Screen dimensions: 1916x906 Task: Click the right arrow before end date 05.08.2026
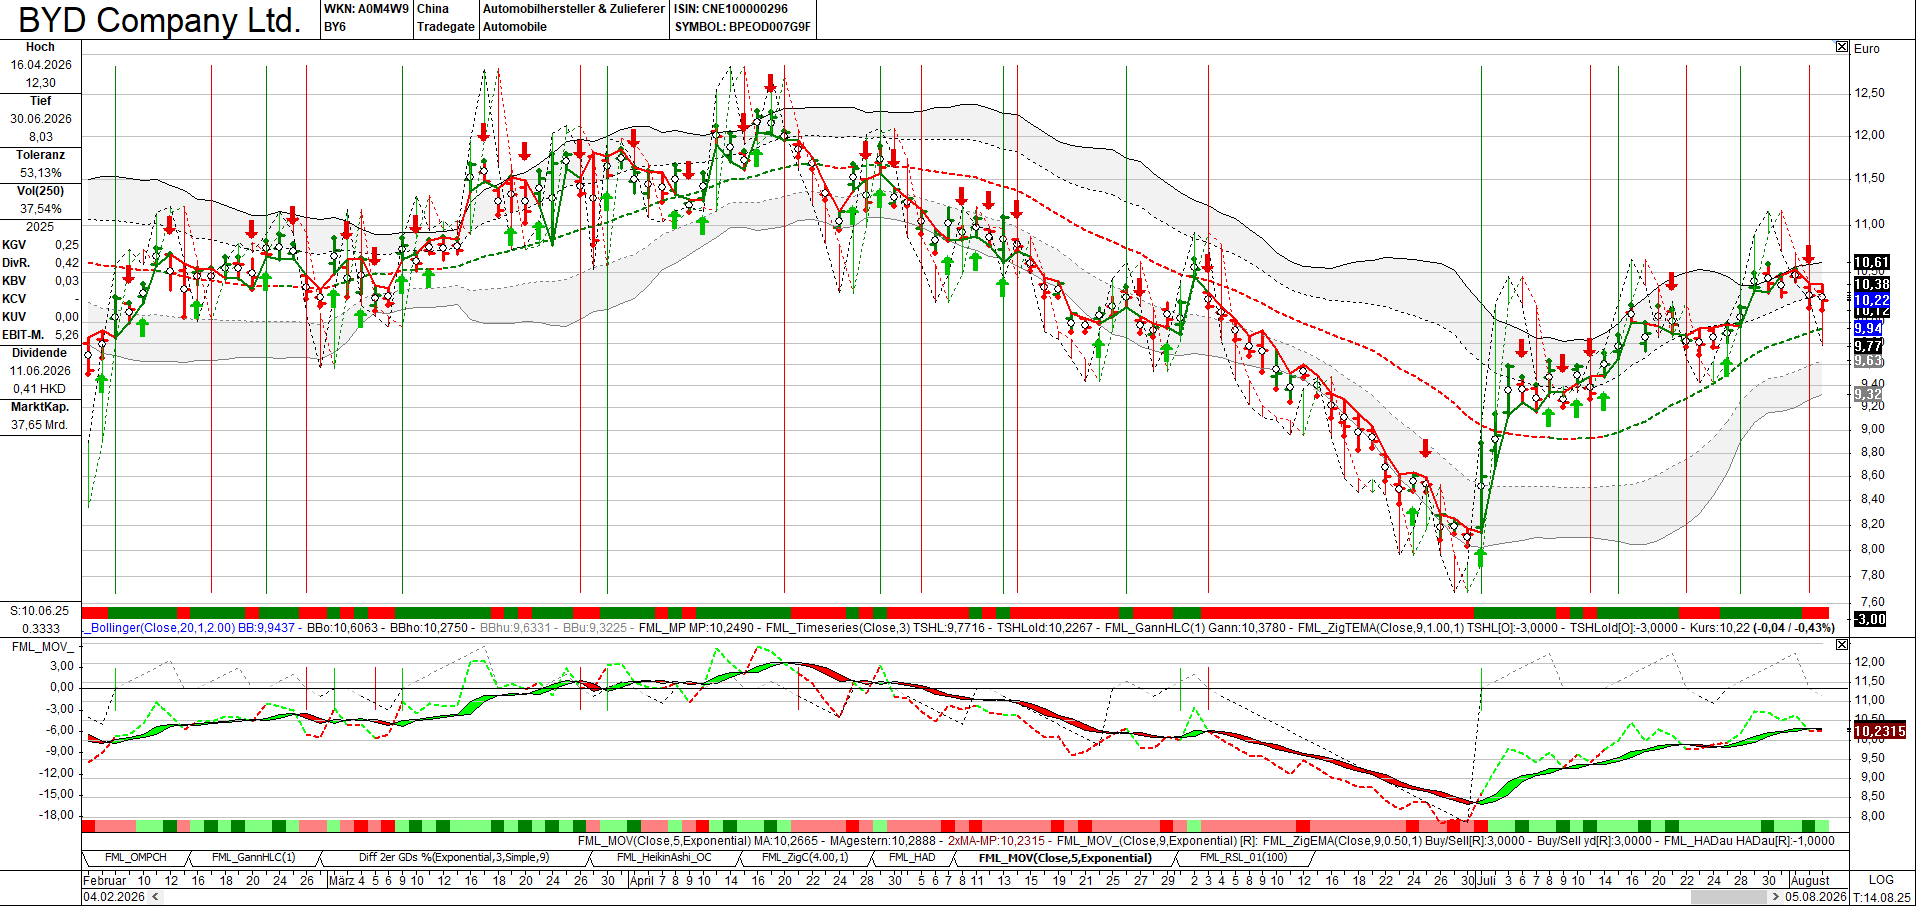coord(1776,897)
